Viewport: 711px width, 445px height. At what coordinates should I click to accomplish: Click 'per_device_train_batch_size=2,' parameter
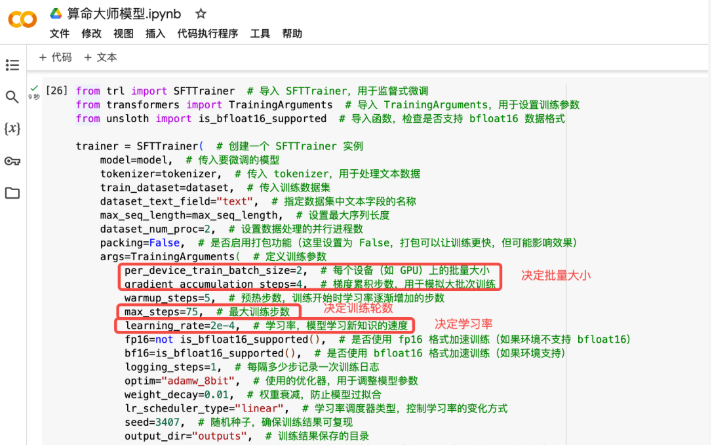pos(216,270)
